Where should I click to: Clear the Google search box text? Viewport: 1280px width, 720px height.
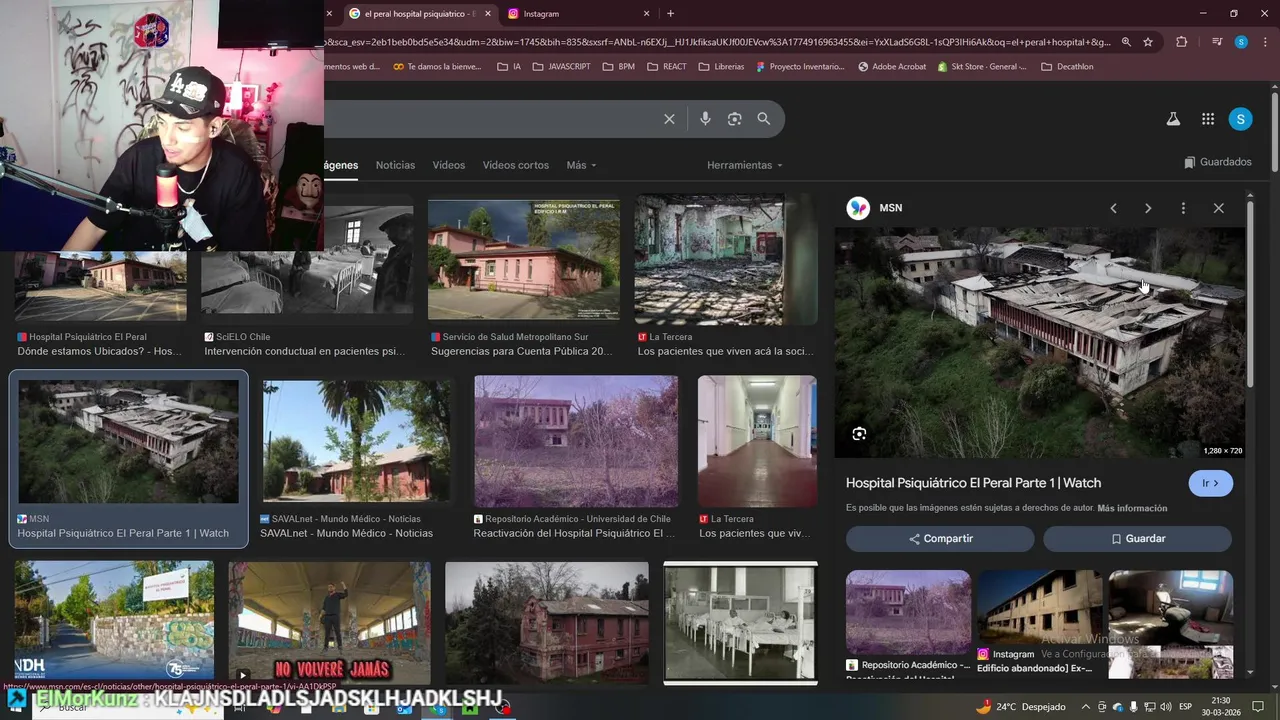tap(669, 119)
